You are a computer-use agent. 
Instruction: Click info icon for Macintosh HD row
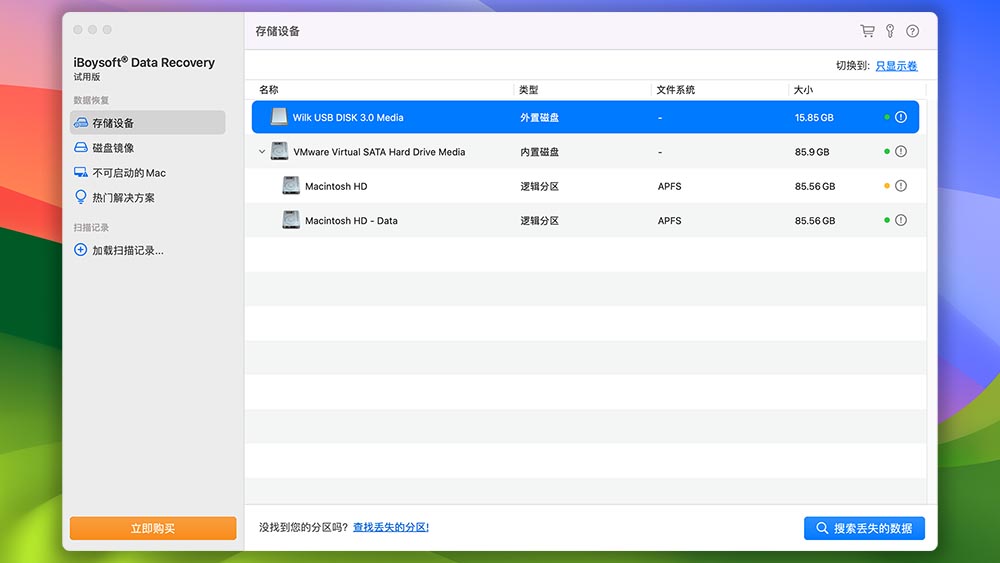click(901, 186)
